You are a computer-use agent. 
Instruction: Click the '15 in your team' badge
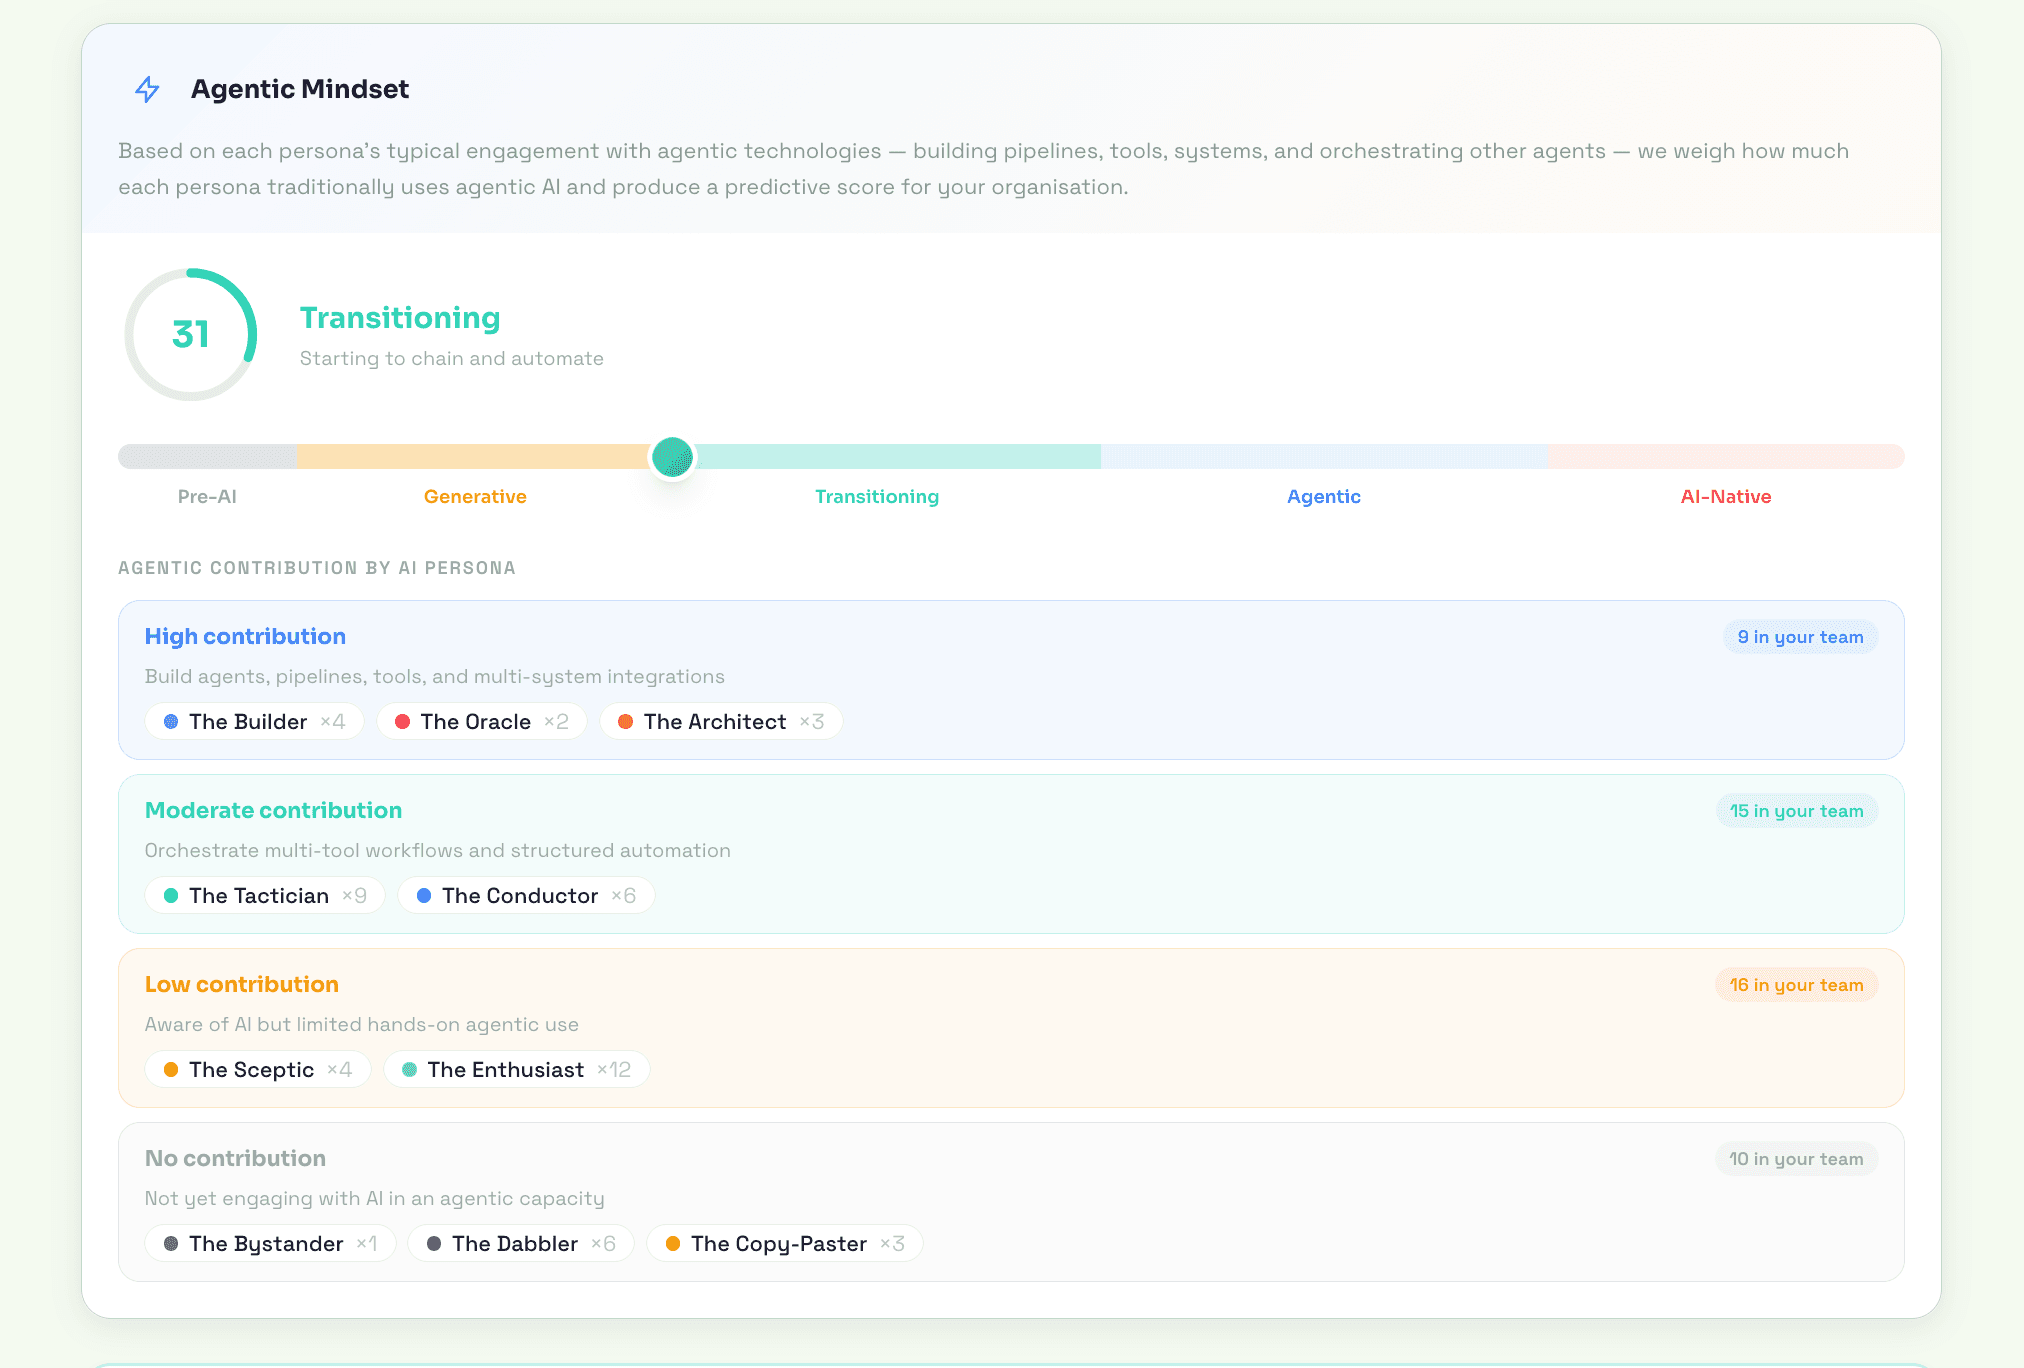(1796, 811)
